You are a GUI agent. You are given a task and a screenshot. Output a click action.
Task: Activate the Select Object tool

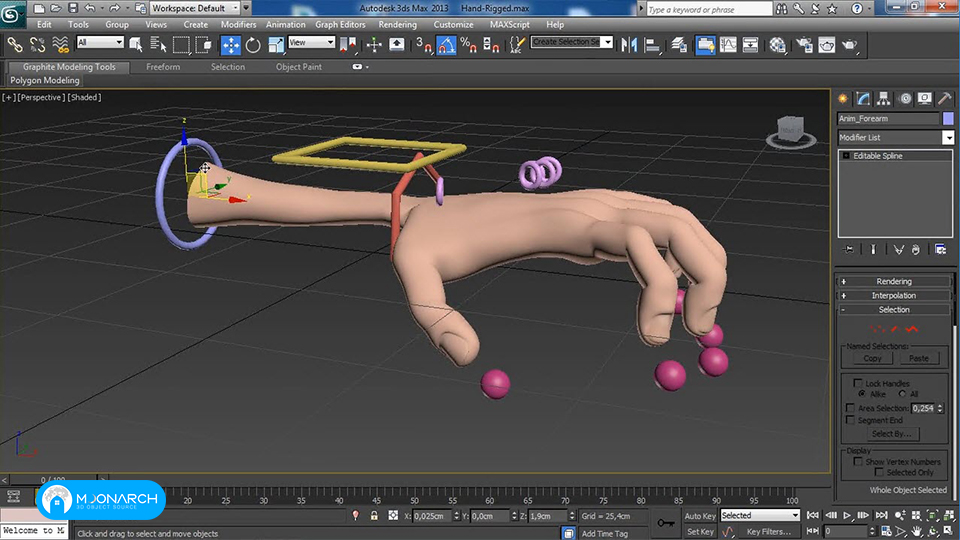tap(136, 45)
